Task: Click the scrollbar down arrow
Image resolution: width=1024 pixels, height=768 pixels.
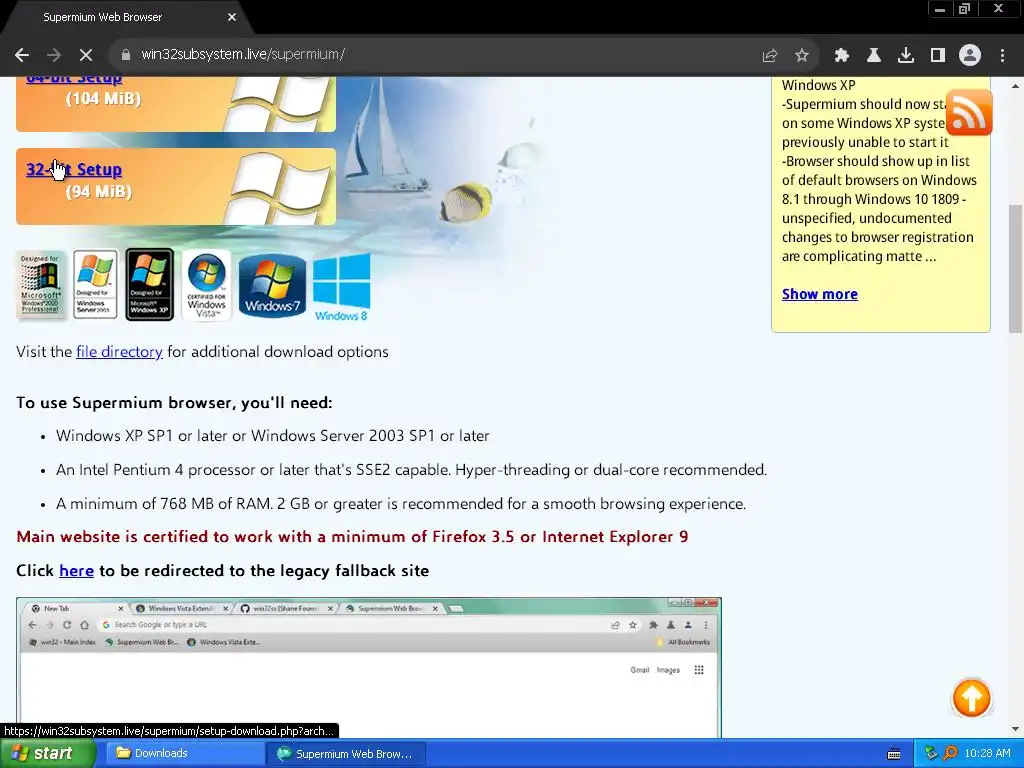Action: 1015,729
